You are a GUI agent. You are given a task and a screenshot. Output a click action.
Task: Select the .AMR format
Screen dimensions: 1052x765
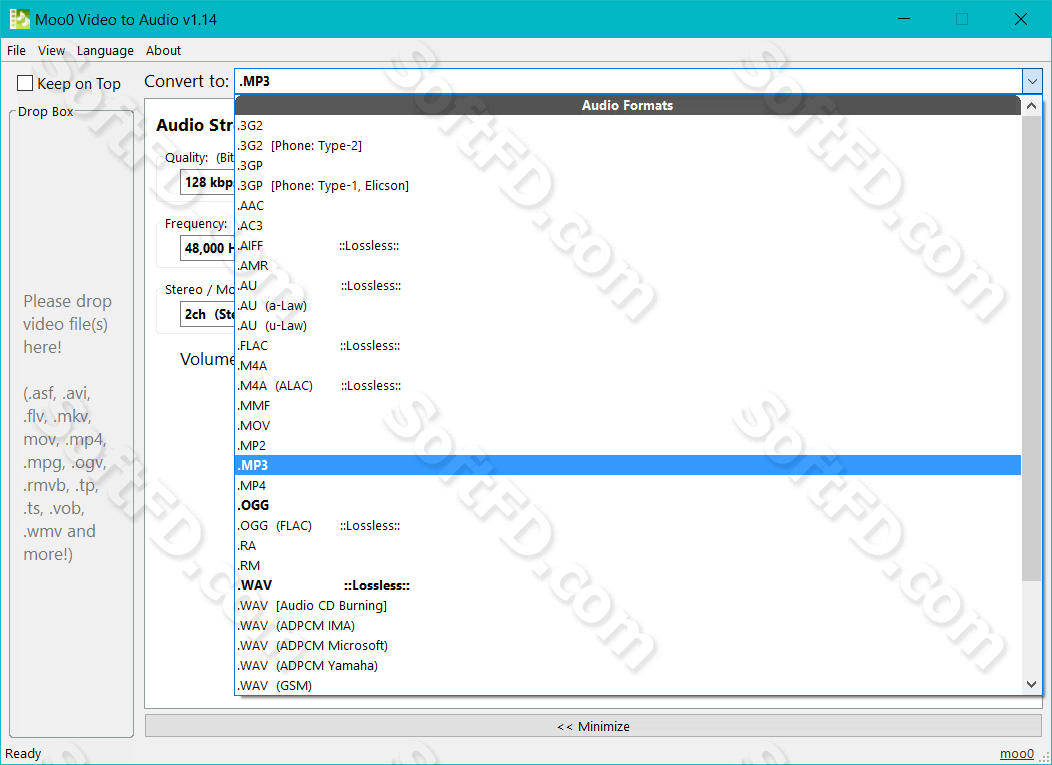click(628, 266)
